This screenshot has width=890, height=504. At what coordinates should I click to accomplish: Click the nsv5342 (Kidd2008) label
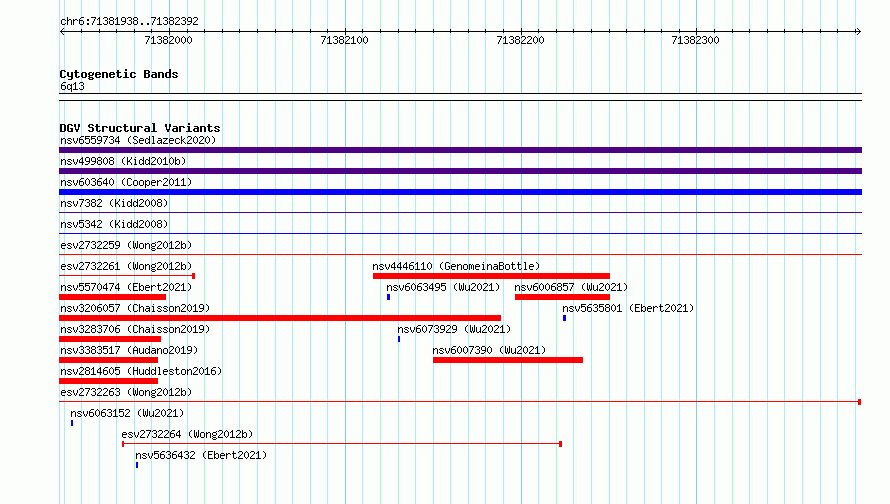(x=114, y=224)
